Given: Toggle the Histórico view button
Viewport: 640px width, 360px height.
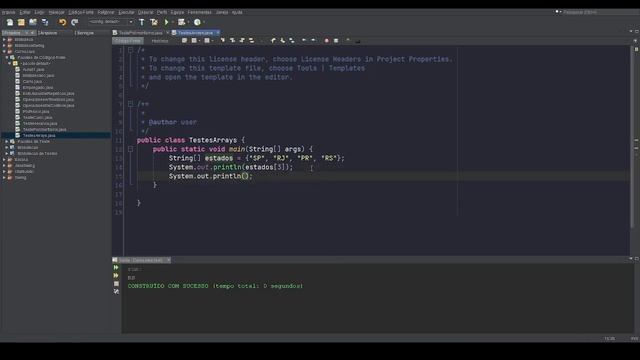Looking at the screenshot, I should click(x=160, y=41).
